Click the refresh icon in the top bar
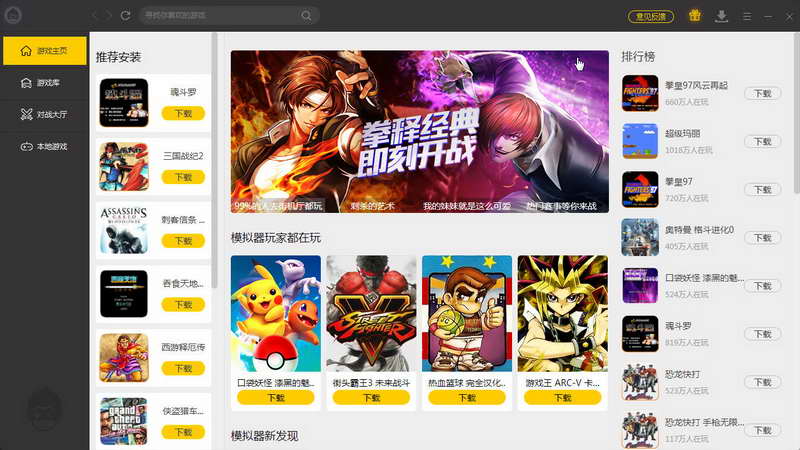The image size is (800, 450). [126, 16]
